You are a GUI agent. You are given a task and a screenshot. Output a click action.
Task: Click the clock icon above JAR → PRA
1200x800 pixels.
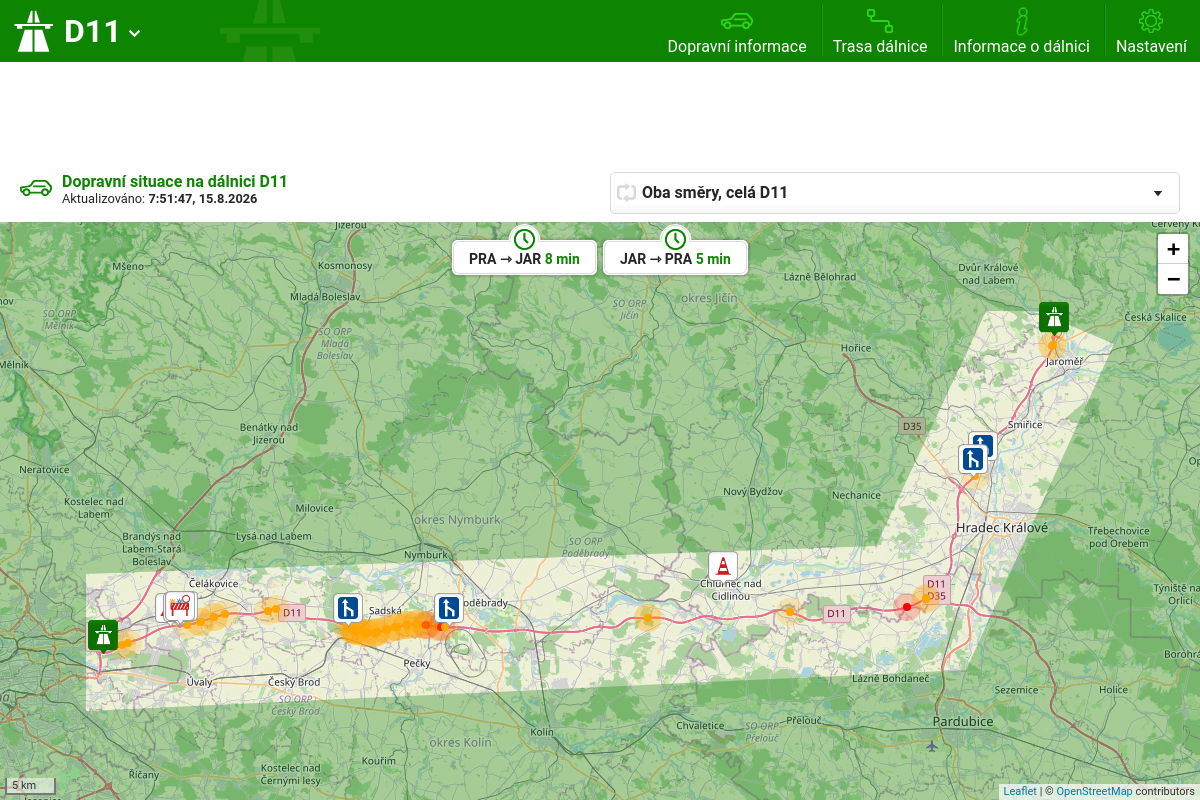point(675,239)
